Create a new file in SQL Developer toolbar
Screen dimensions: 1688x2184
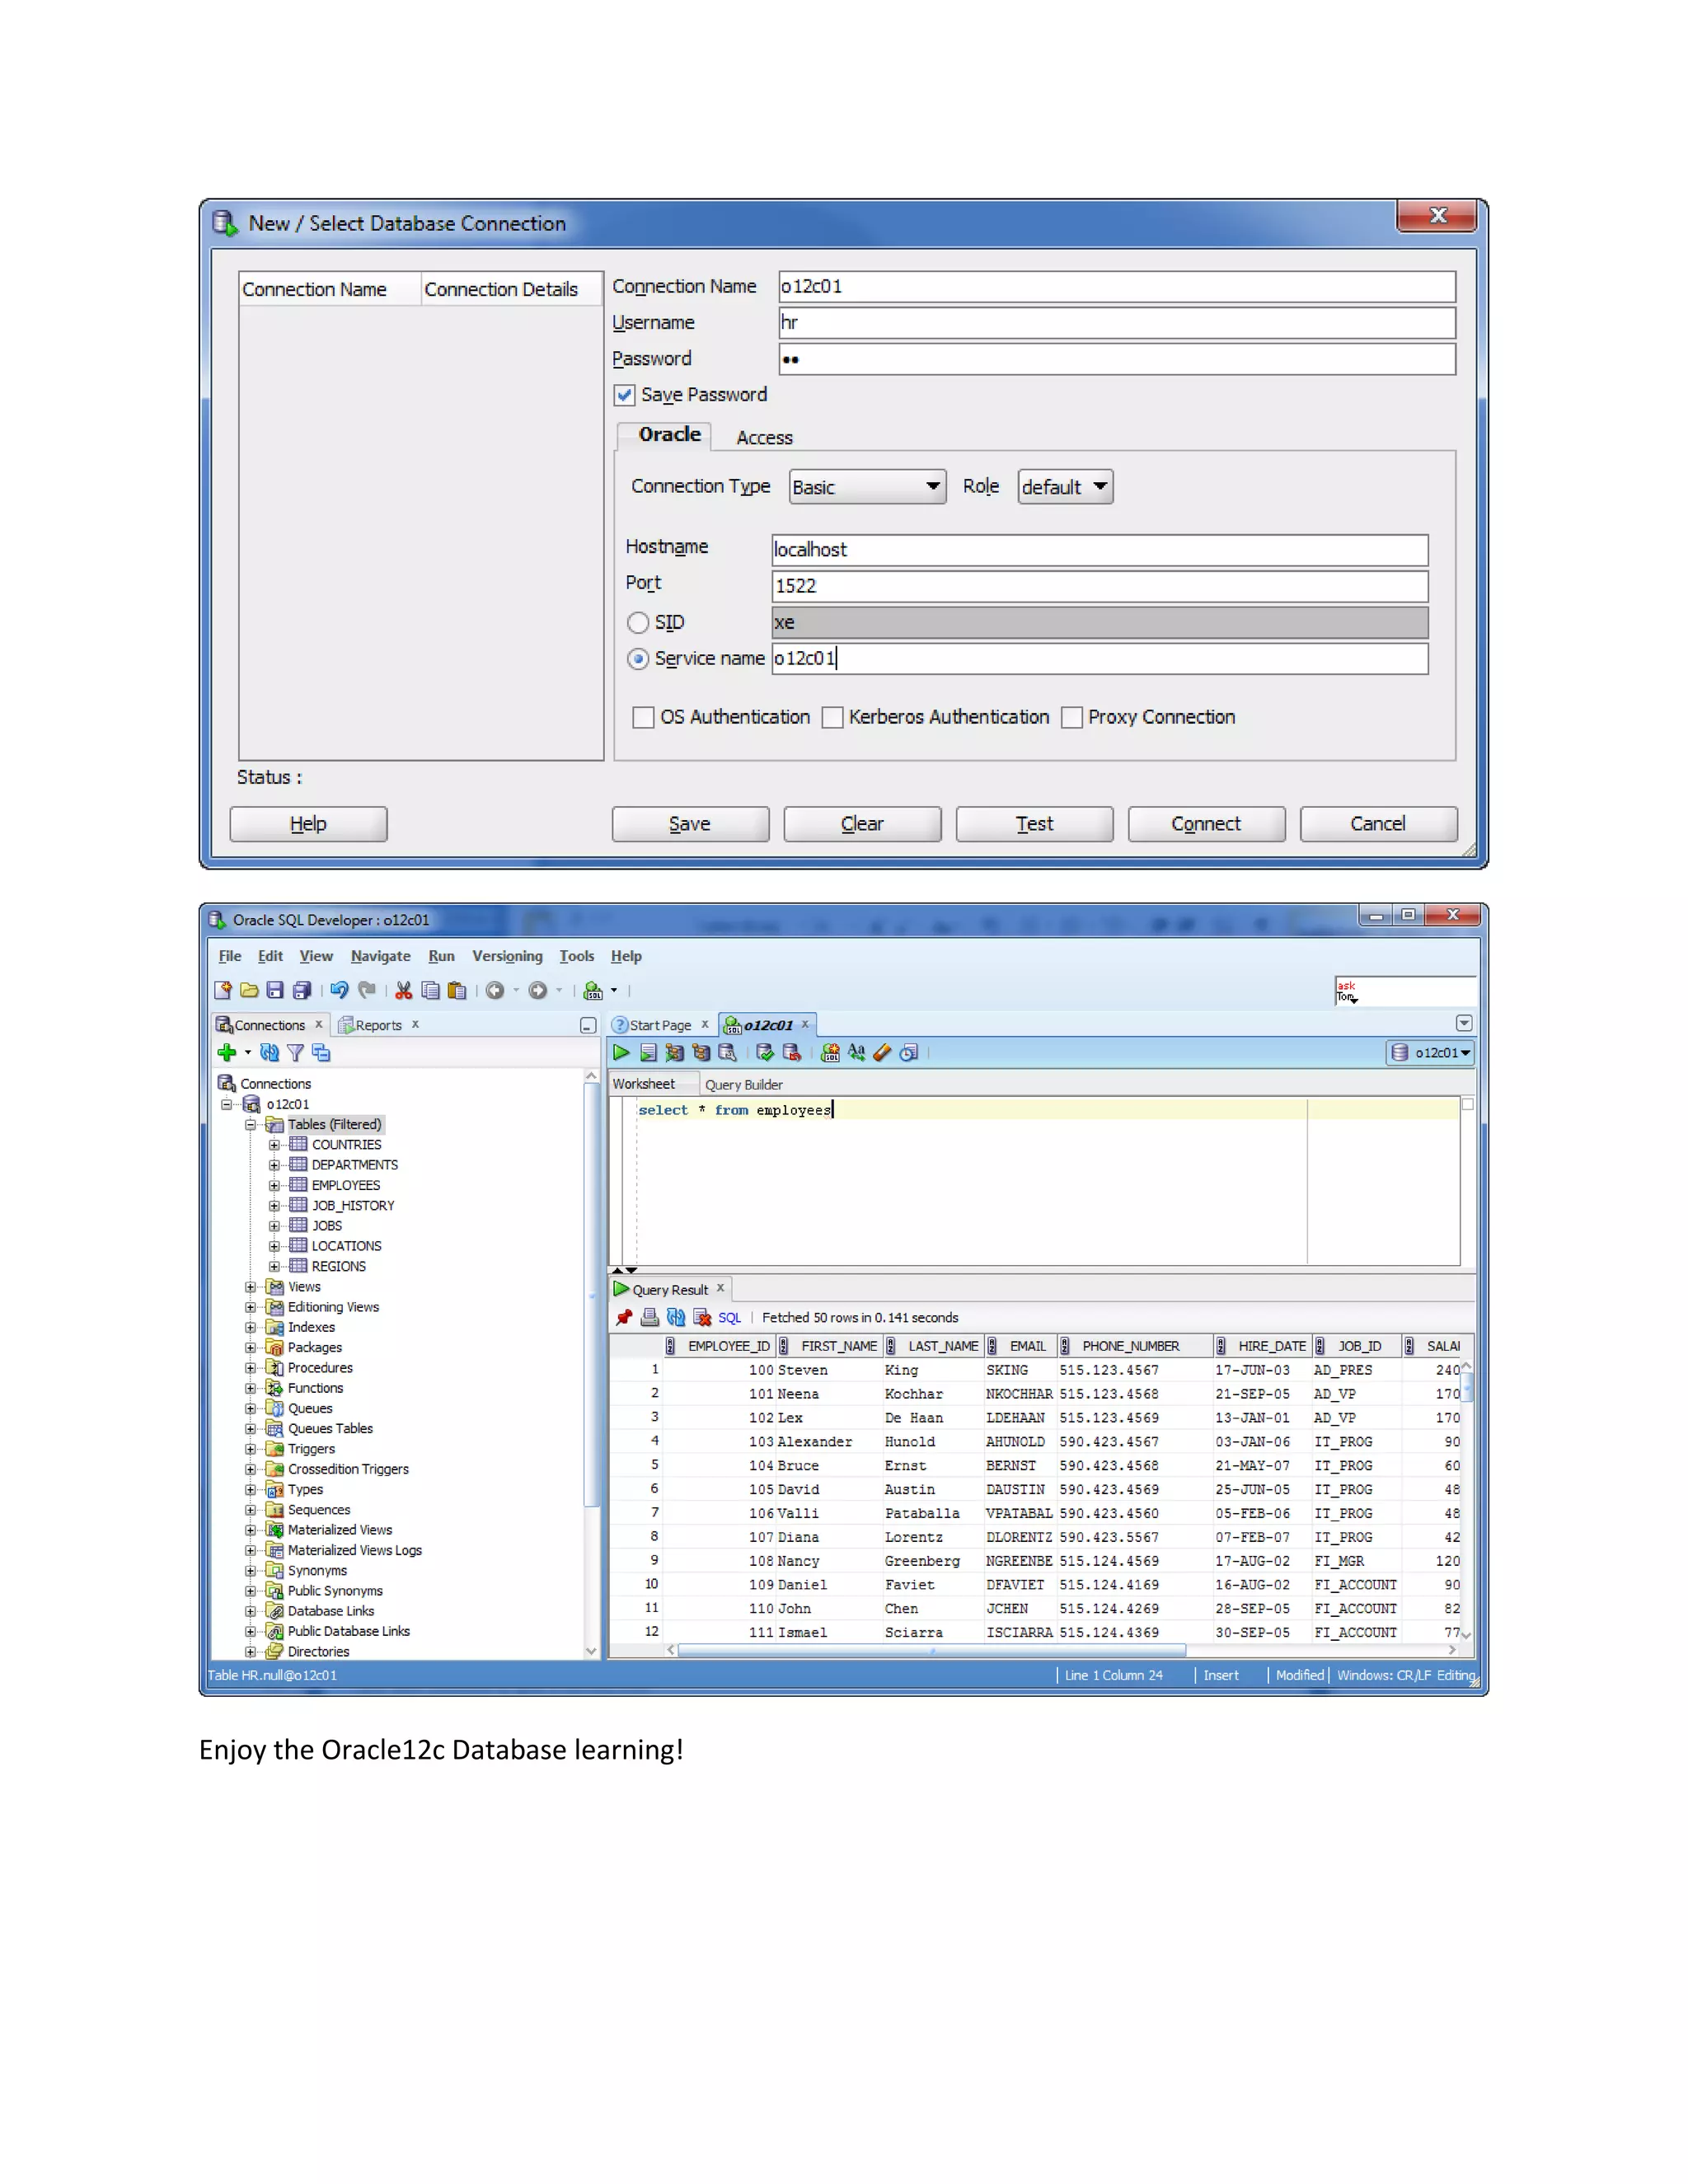coord(222,990)
